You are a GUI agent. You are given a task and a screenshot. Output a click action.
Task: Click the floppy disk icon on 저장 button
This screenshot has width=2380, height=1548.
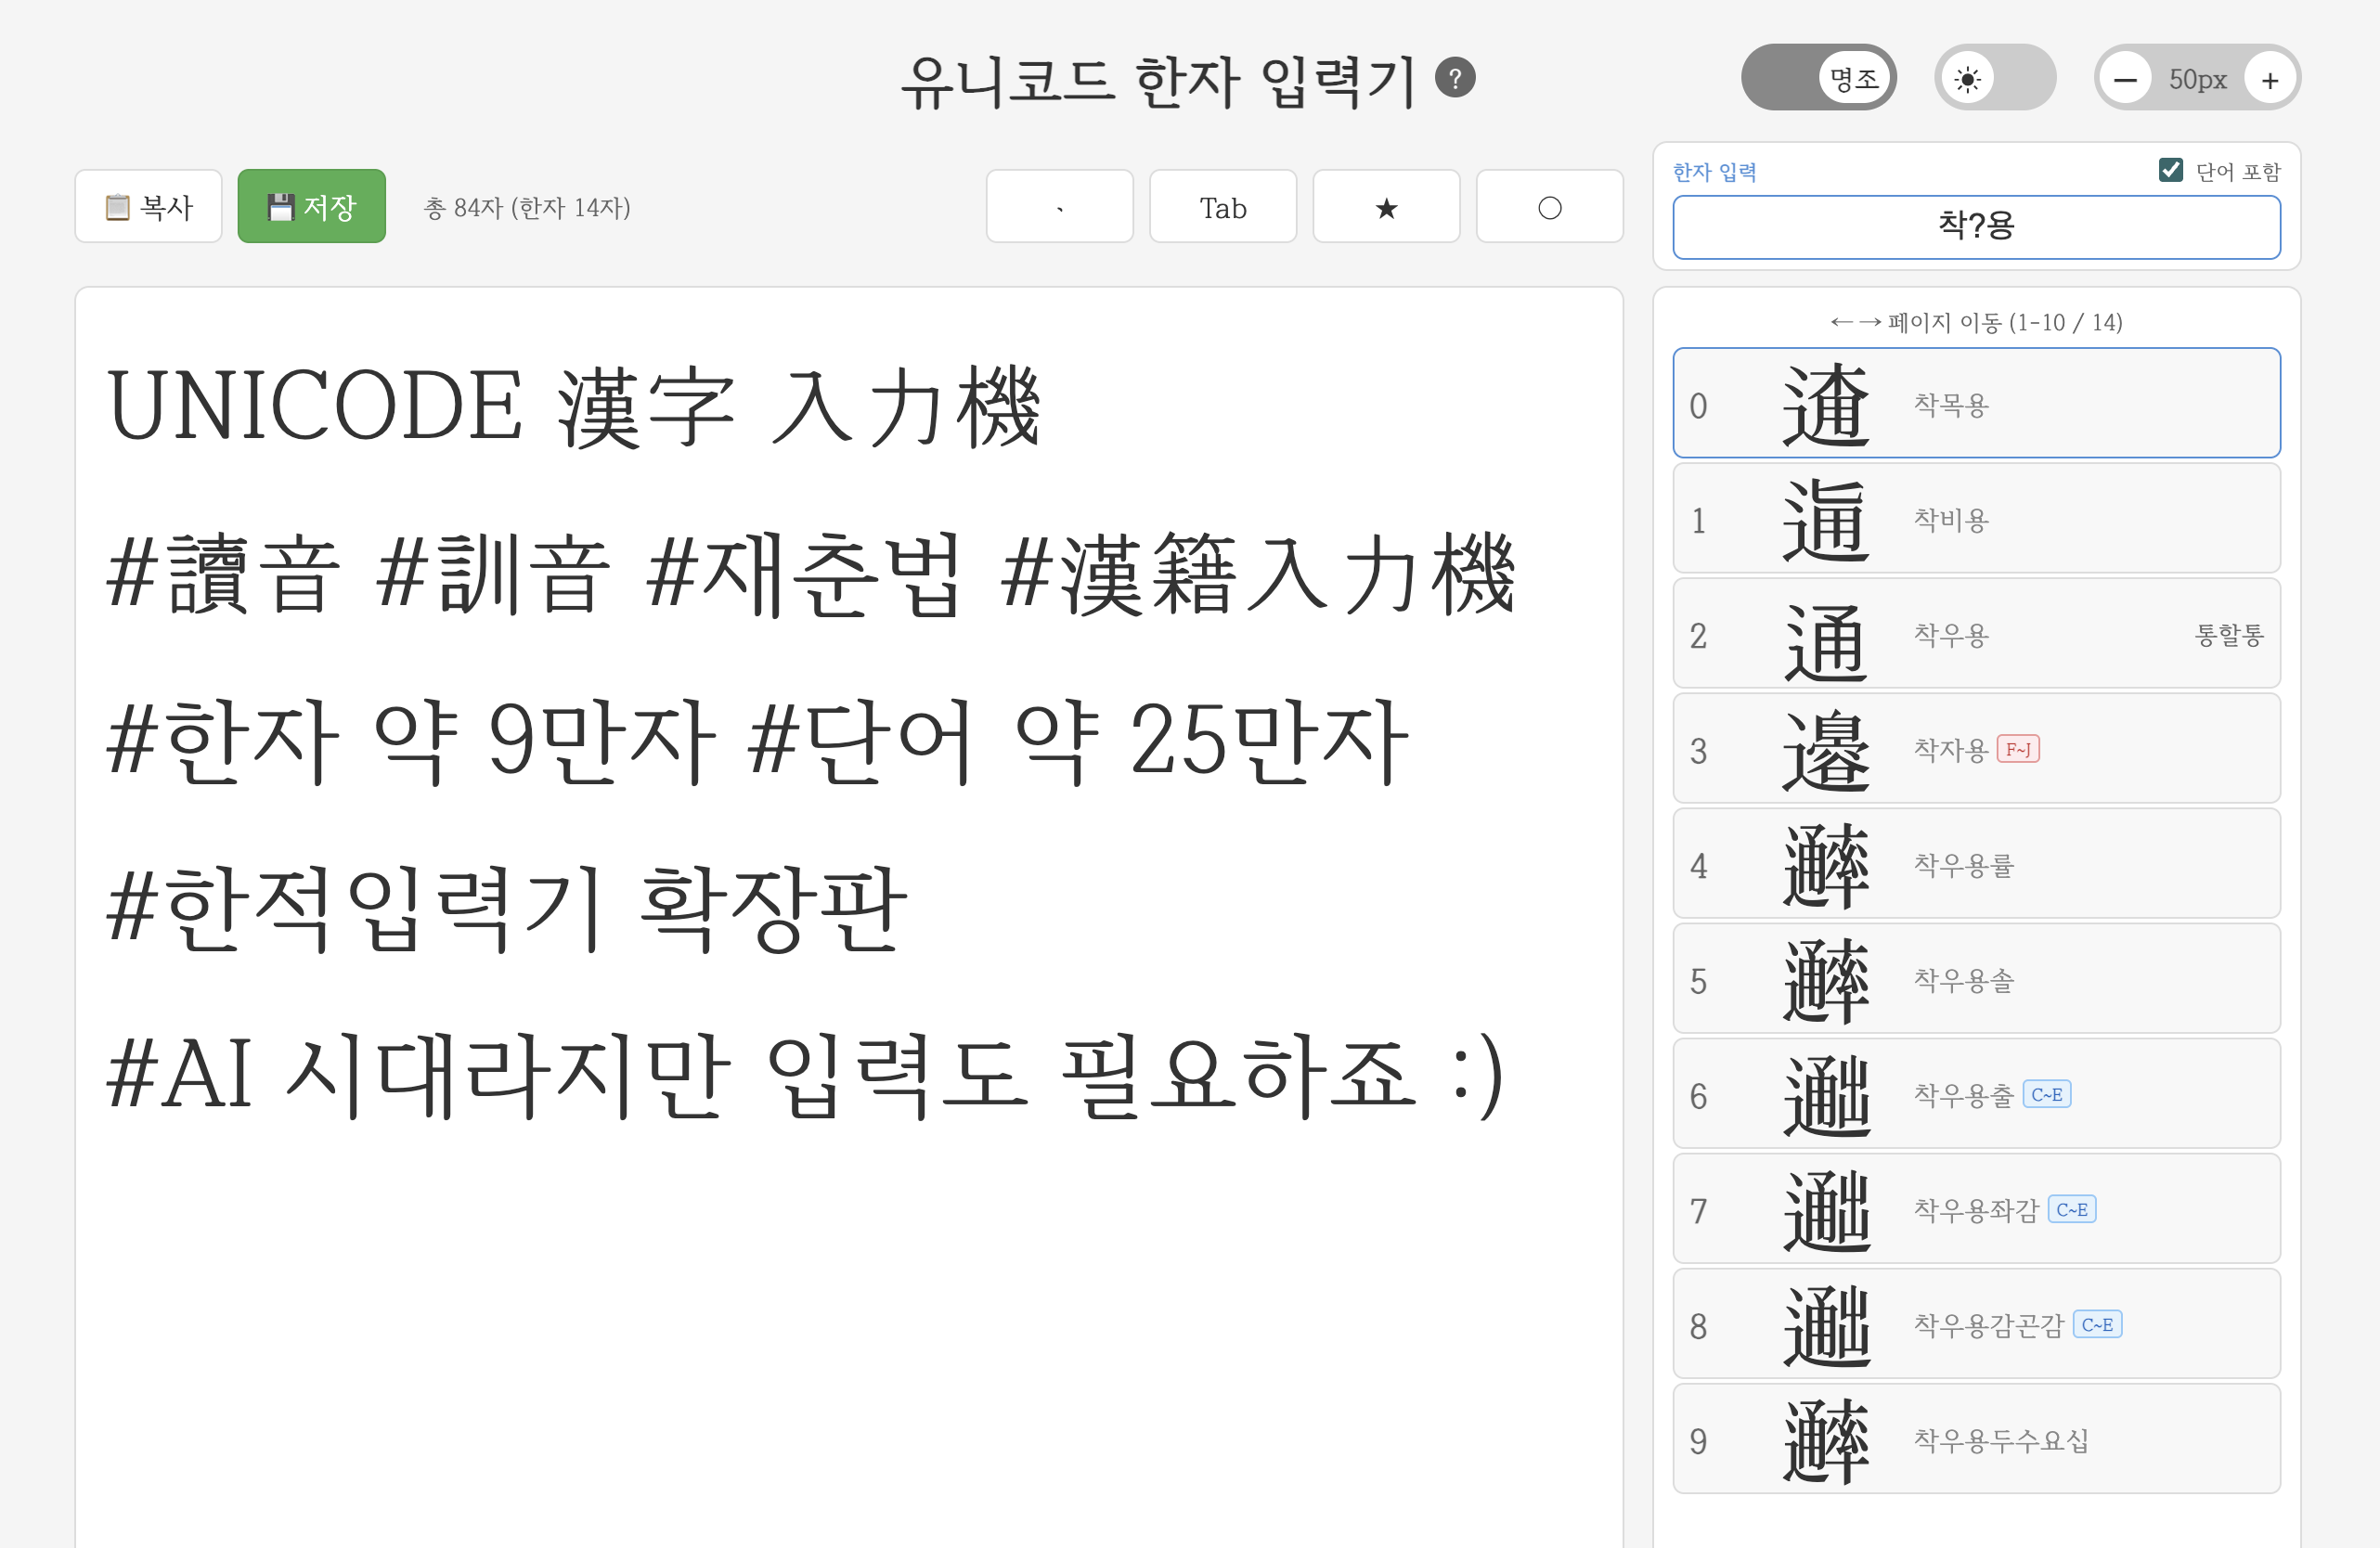point(283,205)
